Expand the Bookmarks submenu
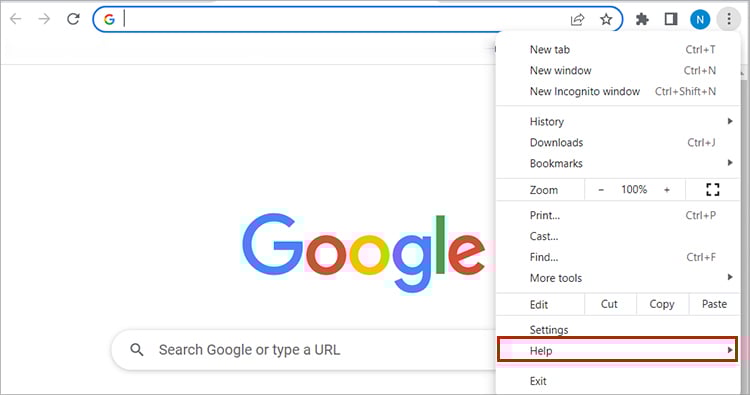The image size is (750, 395). pyautogui.click(x=618, y=163)
